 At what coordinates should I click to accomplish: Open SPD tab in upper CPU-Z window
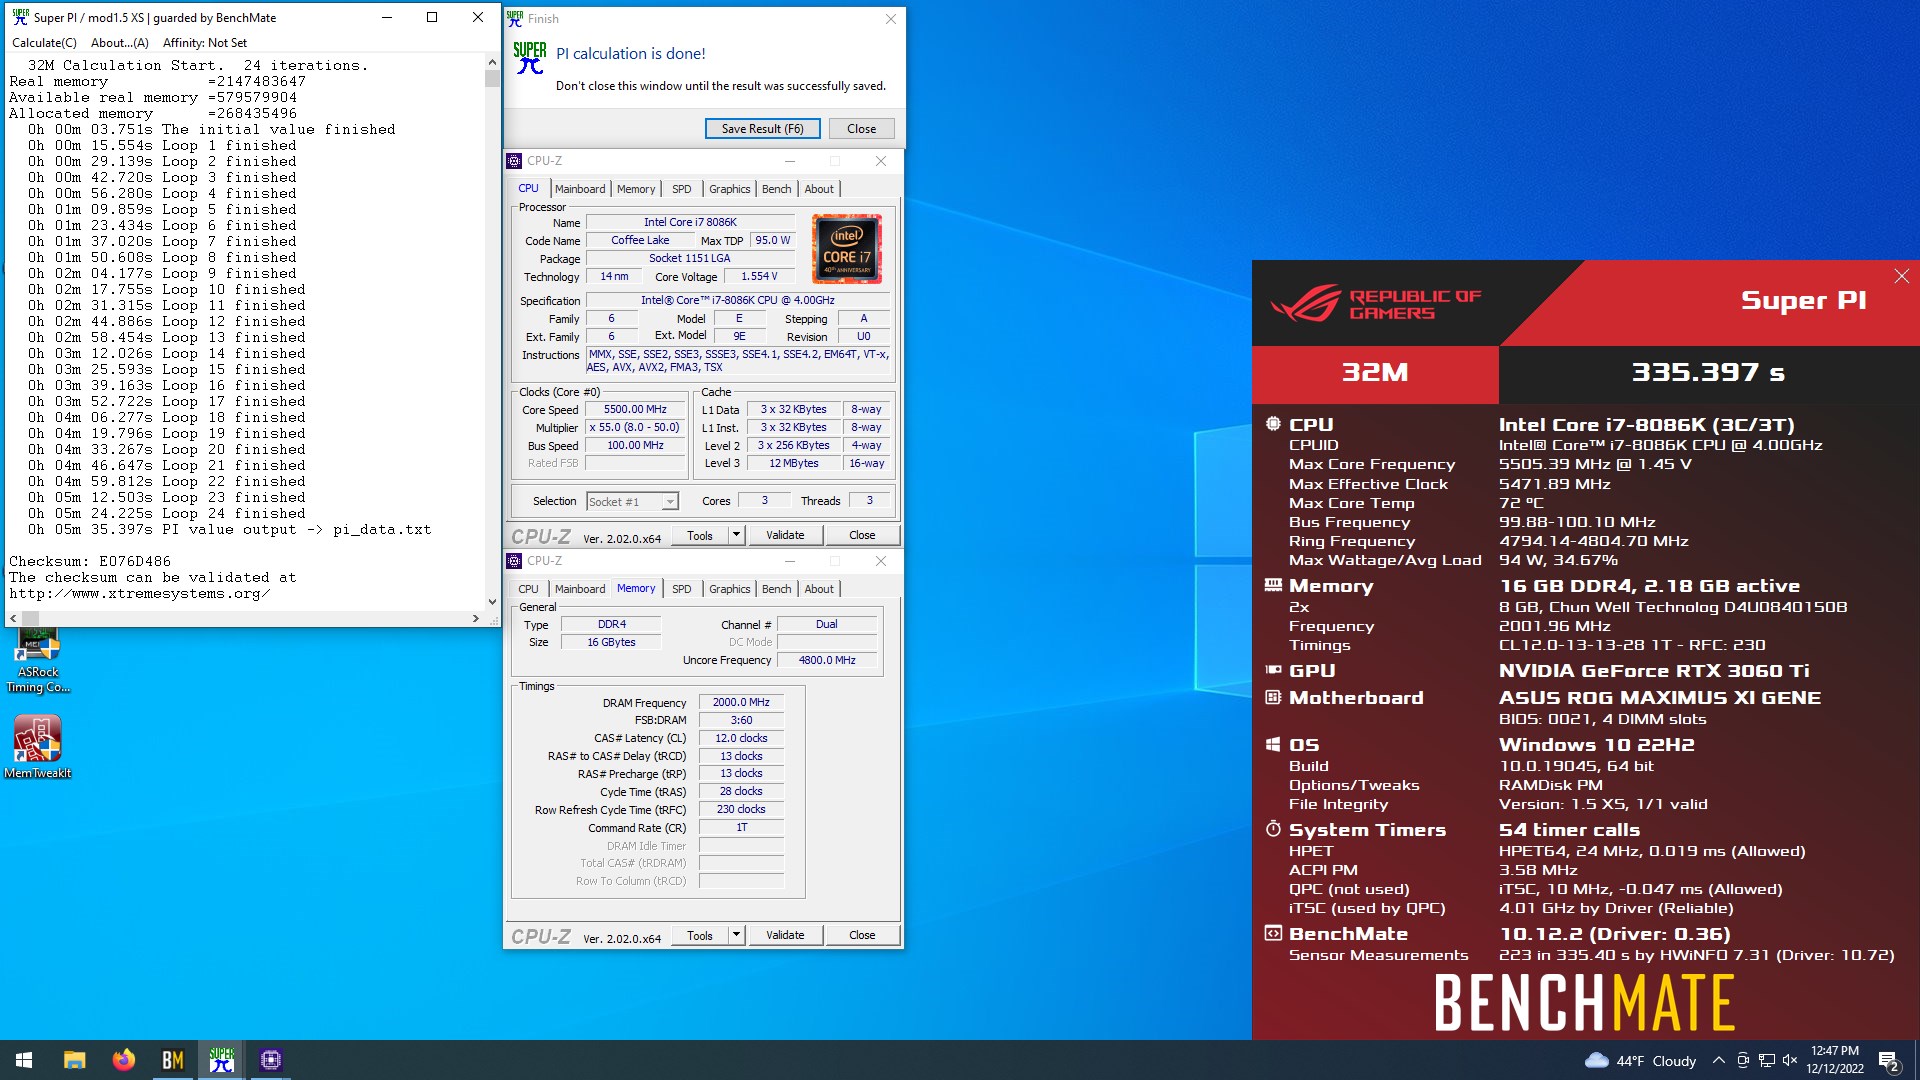(x=682, y=189)
